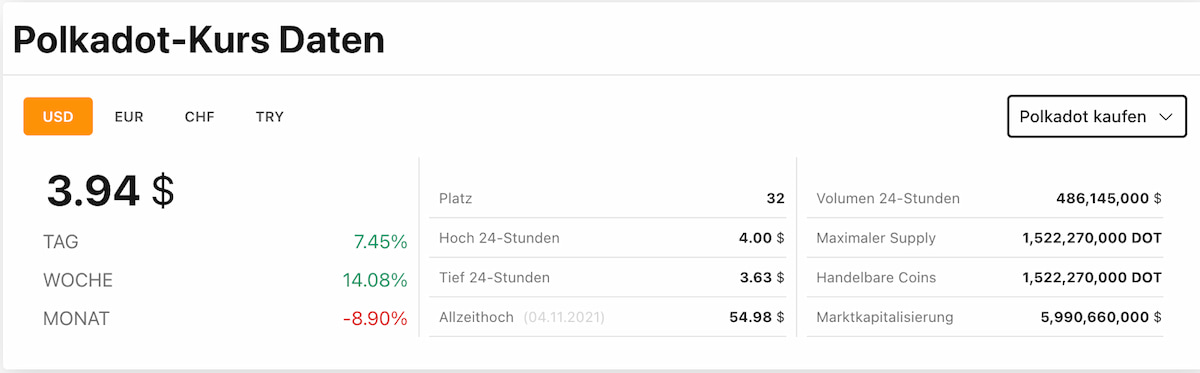Click the 3.94 $ price value

pos(110,190)
